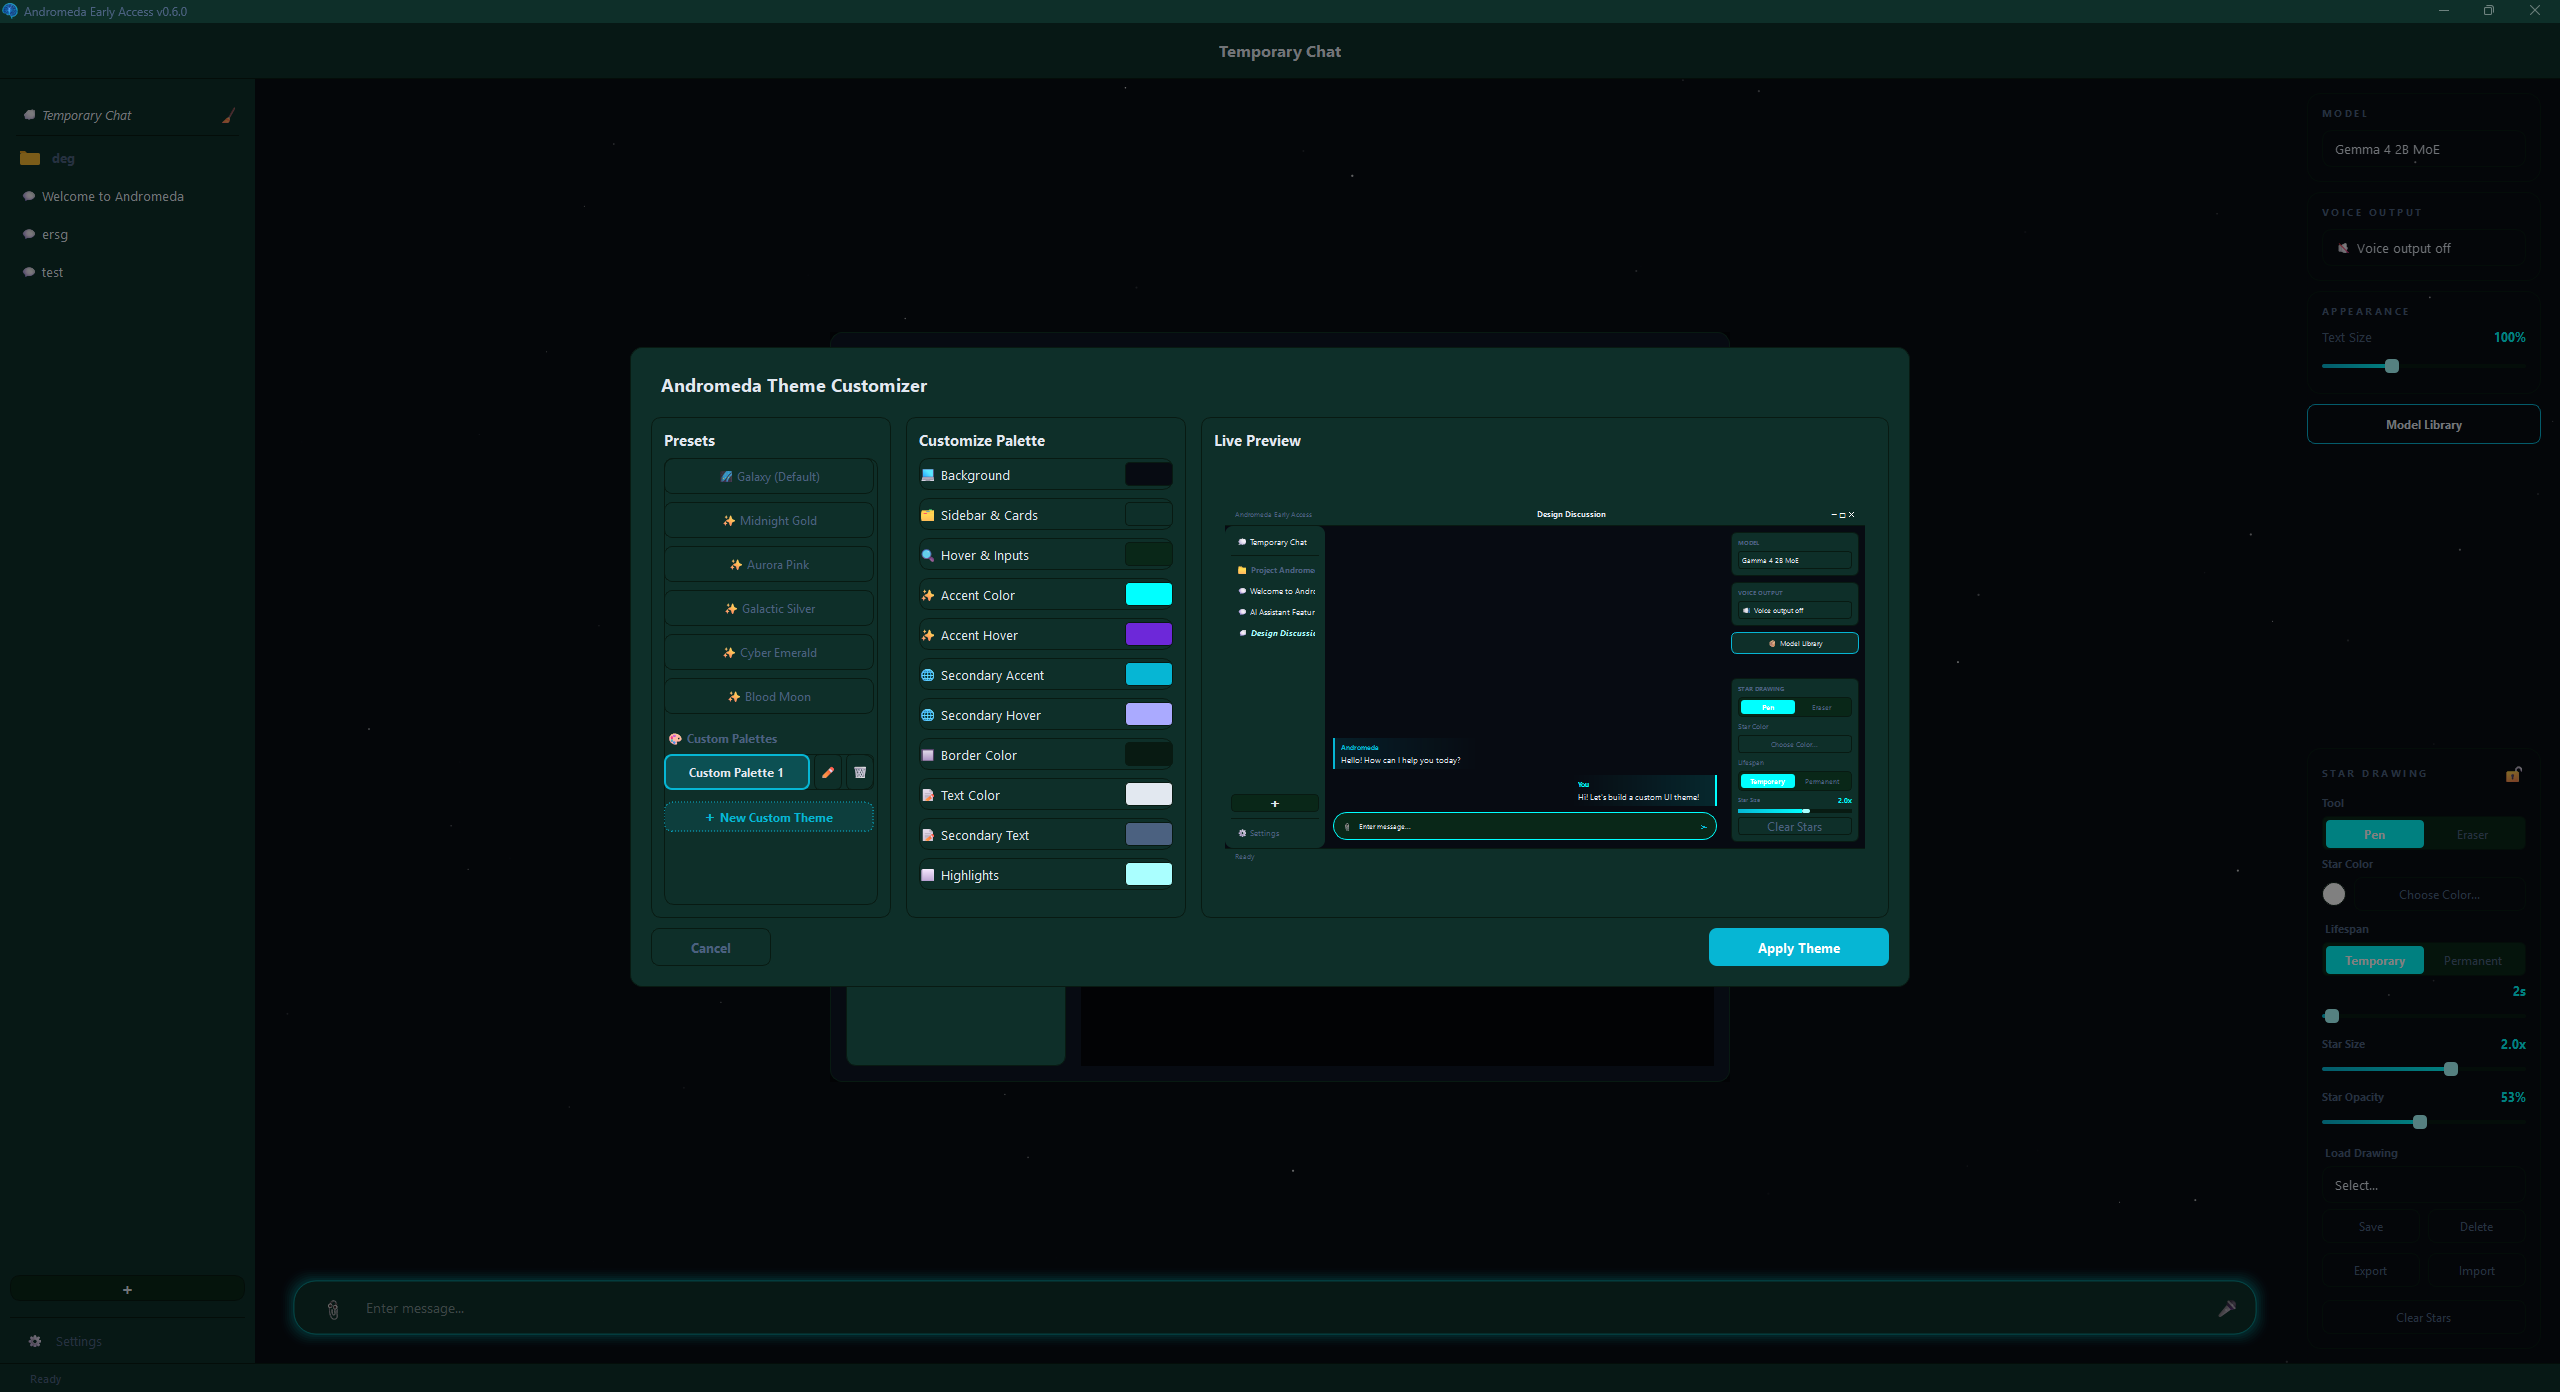Select Custom Palette 1
The image size is (2560, 1392).
pyautogui.click(x=736, y=772)
